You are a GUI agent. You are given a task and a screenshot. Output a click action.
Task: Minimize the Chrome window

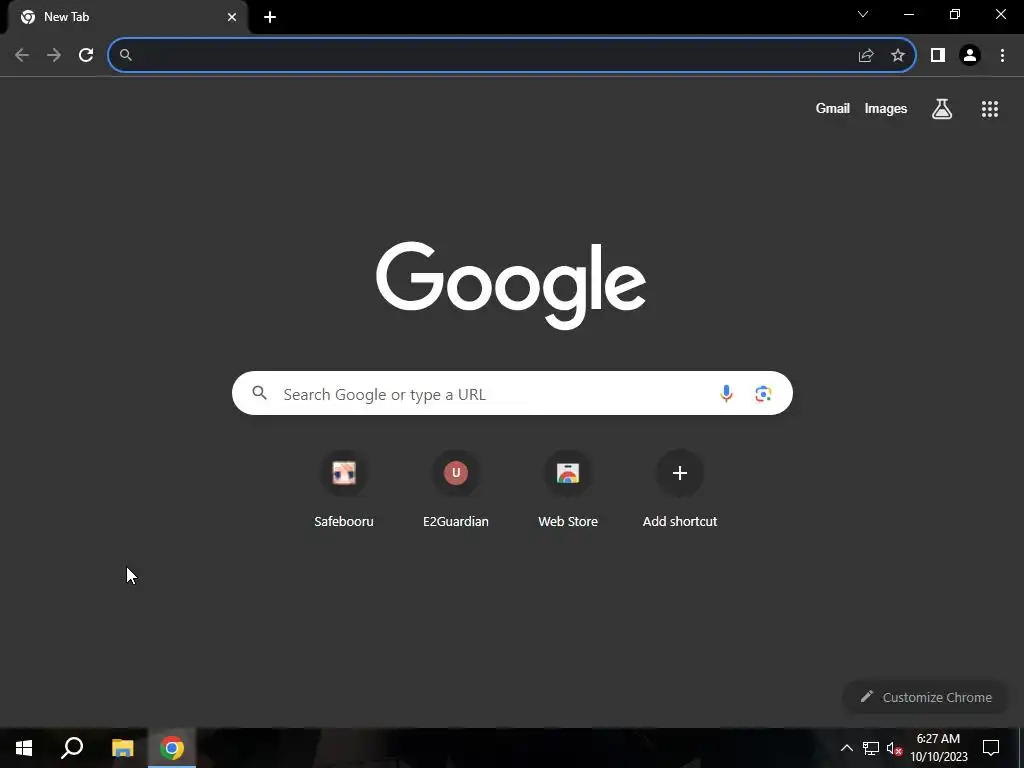coord(909,14)
